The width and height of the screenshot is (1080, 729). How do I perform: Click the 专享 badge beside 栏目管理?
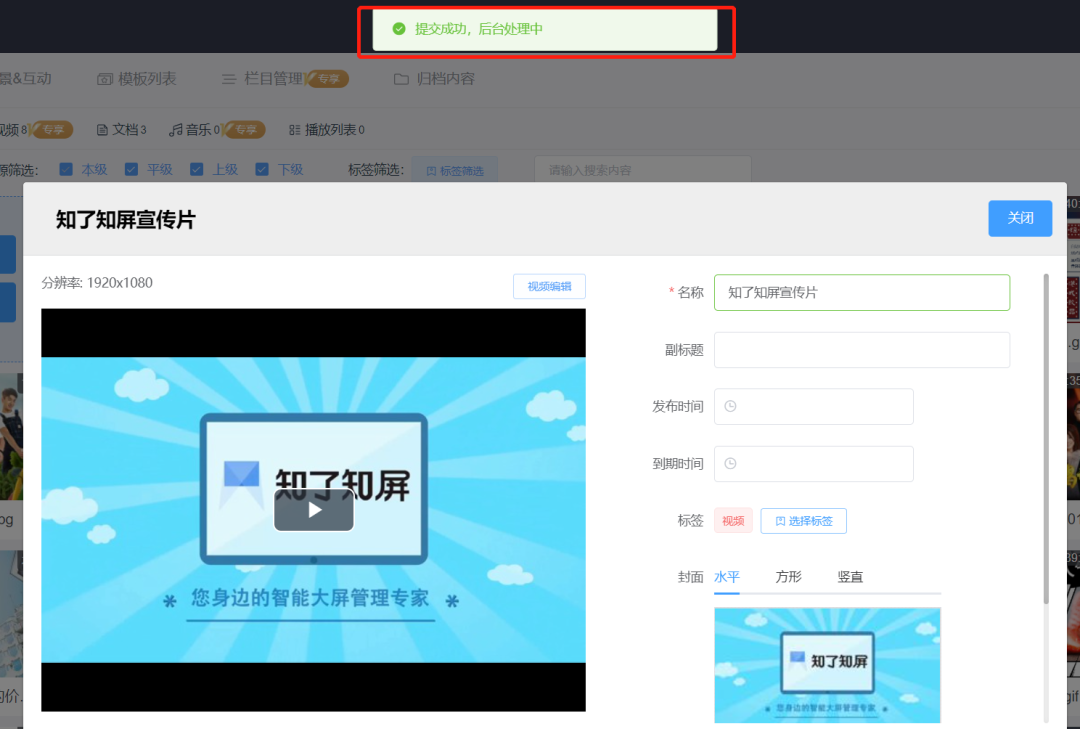click(326, 79)
